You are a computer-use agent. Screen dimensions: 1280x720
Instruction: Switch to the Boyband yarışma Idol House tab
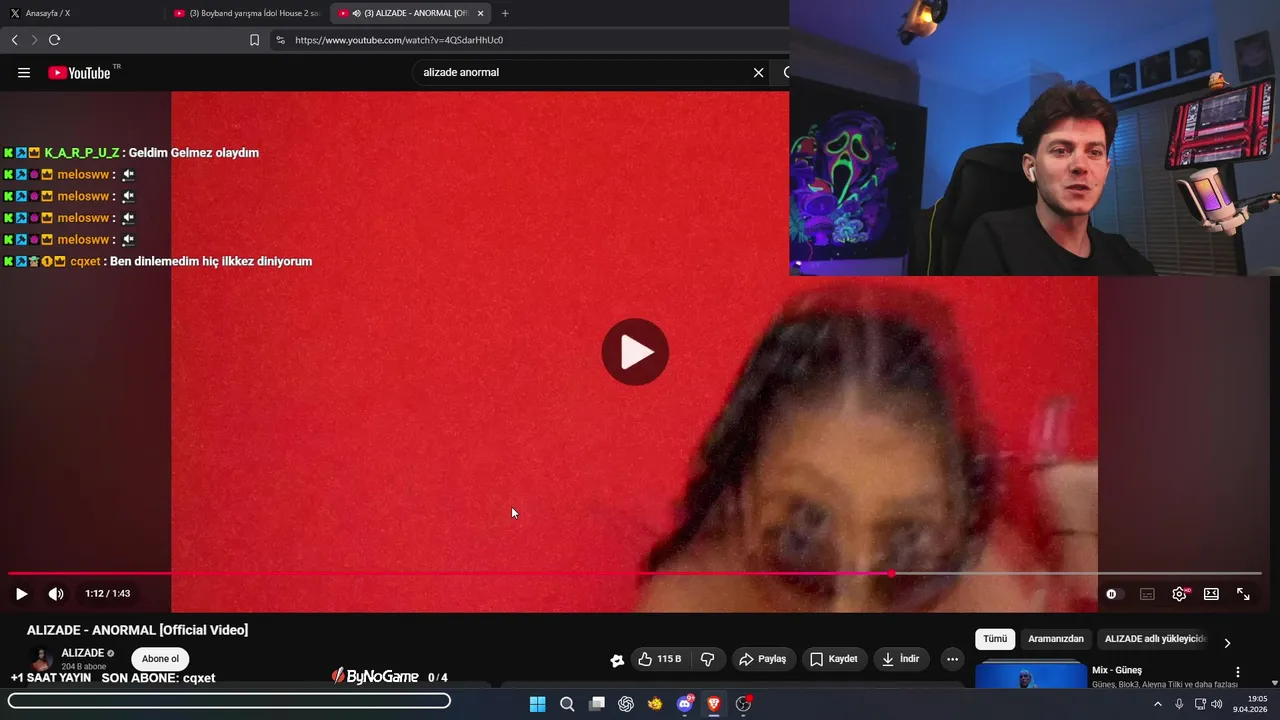tap(247, 13)
